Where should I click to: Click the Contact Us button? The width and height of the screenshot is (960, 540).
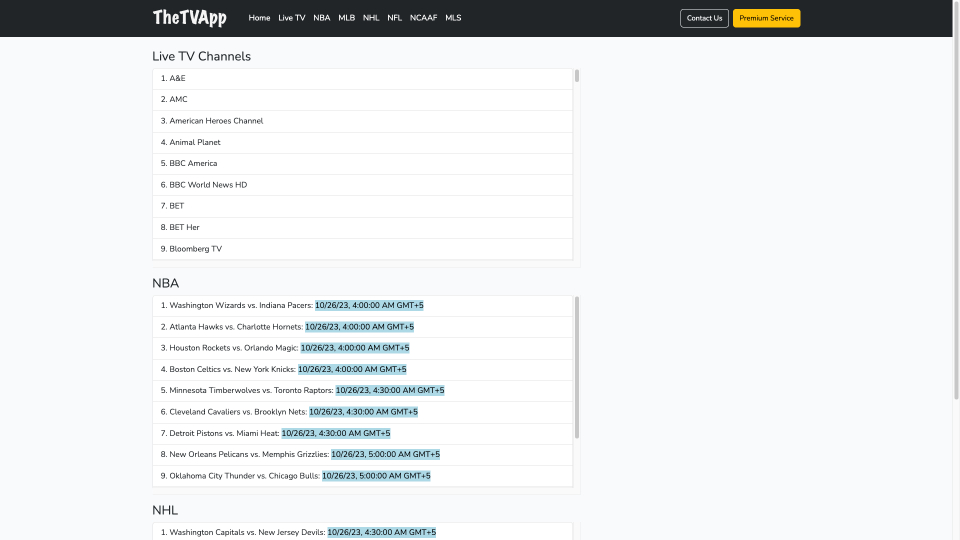[x=704, y=18]
